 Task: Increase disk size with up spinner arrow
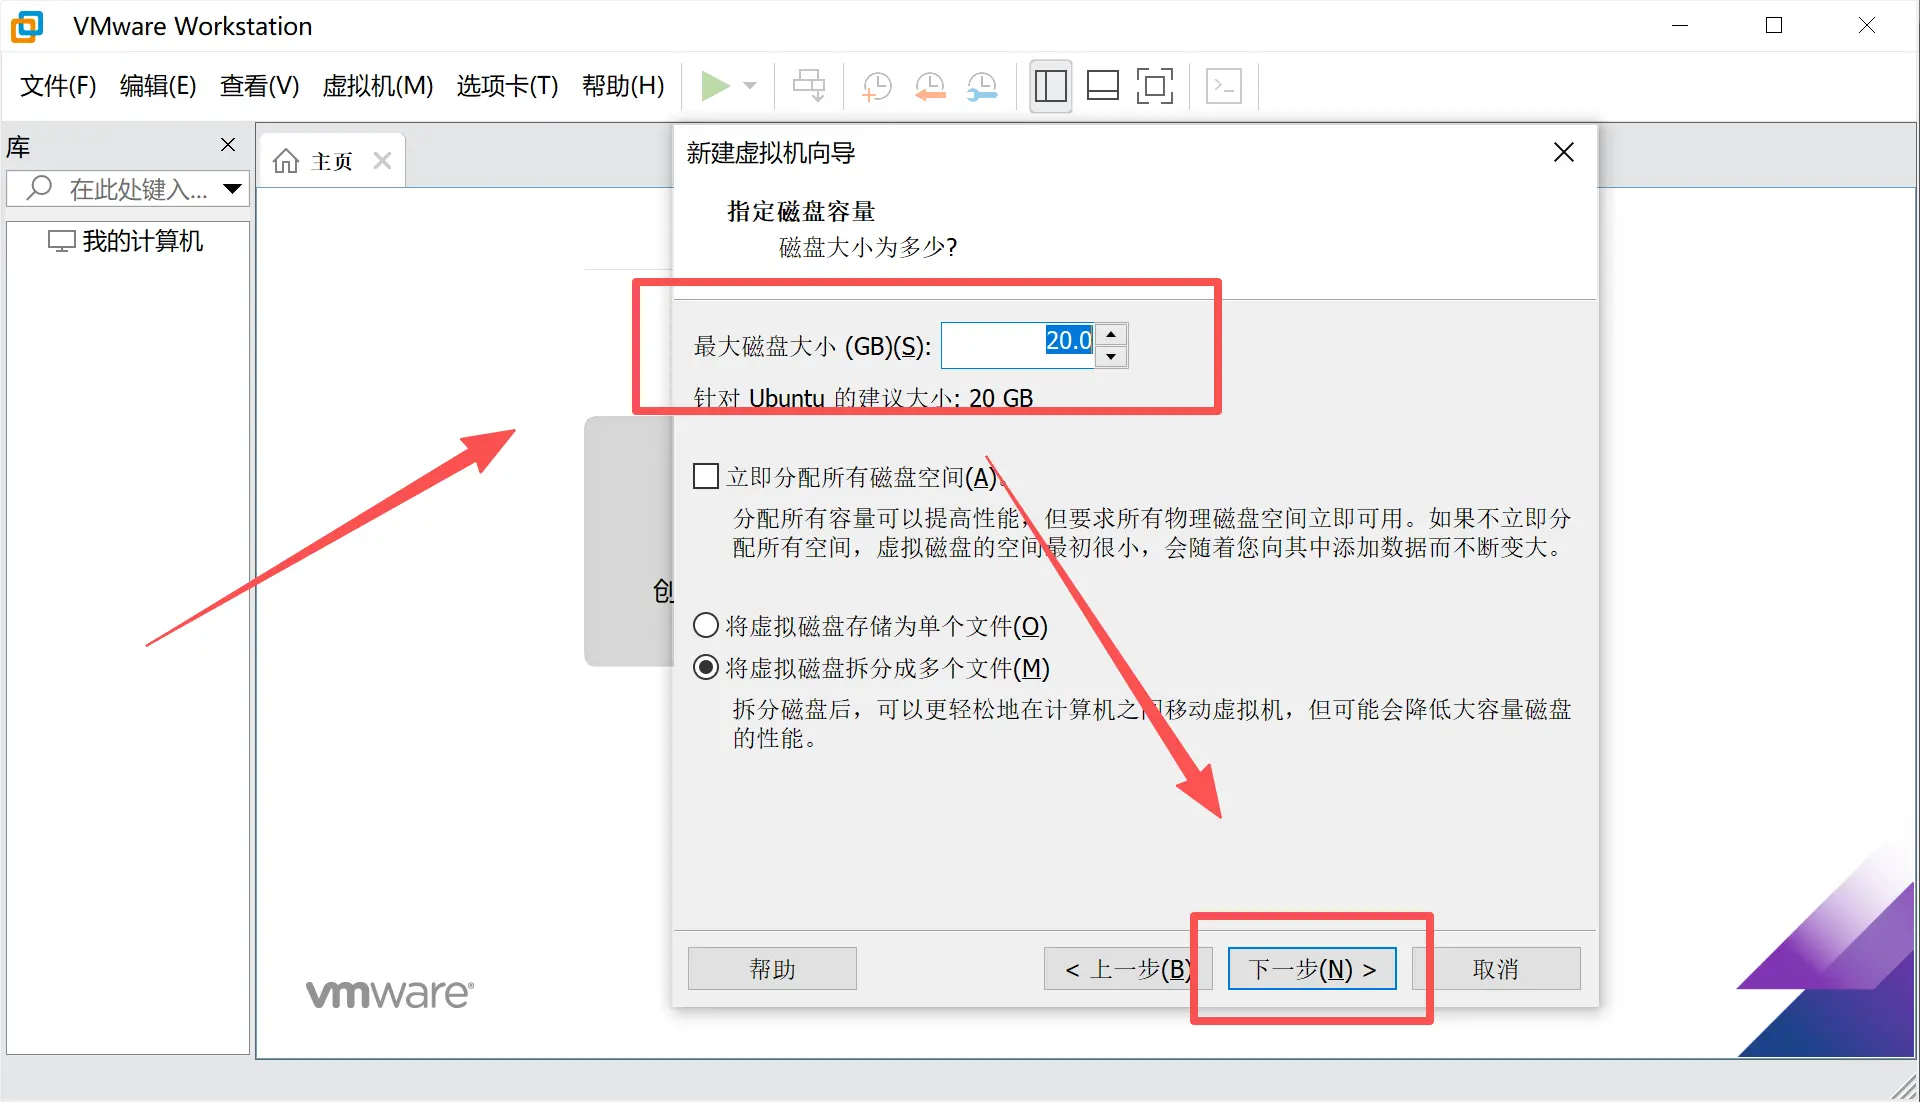pos(1111,334)
